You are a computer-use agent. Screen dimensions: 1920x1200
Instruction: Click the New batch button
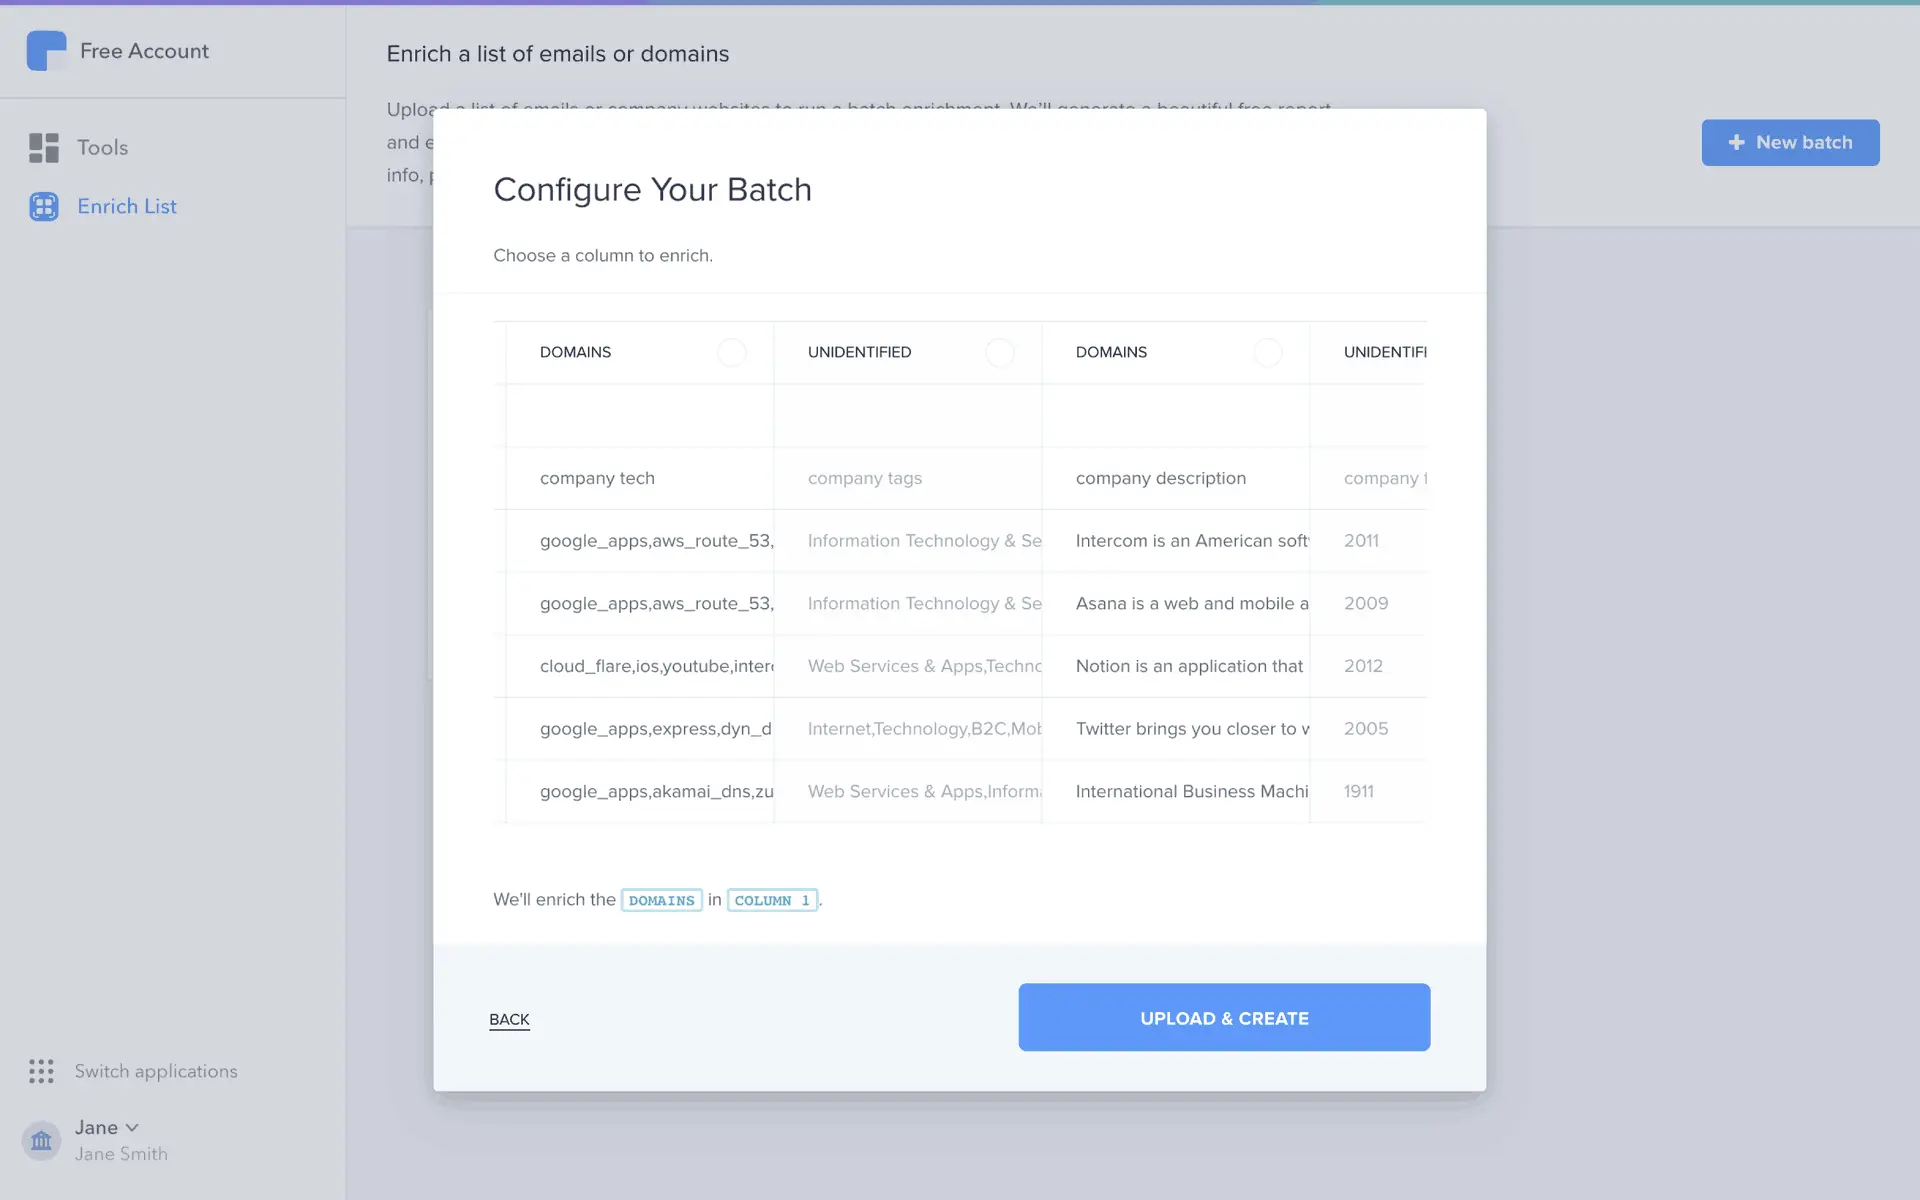click(x=1790, y=143)
